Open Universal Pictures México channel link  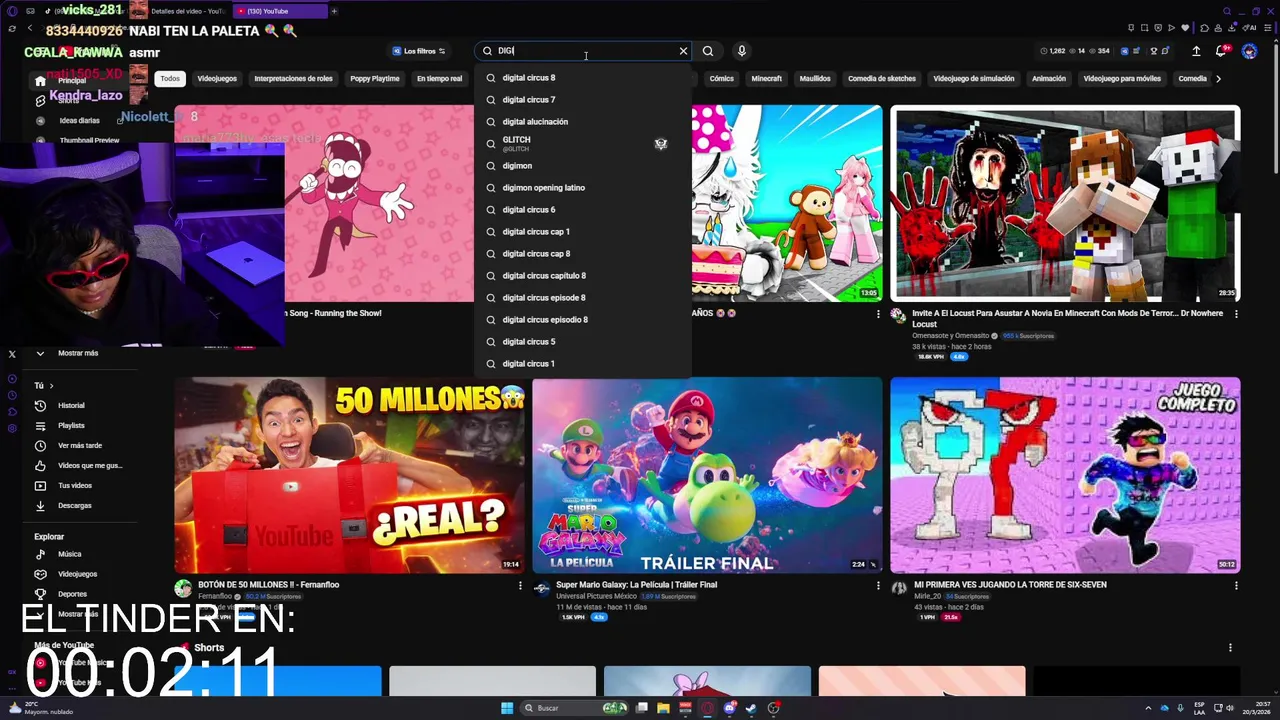[x=596, y=597]
